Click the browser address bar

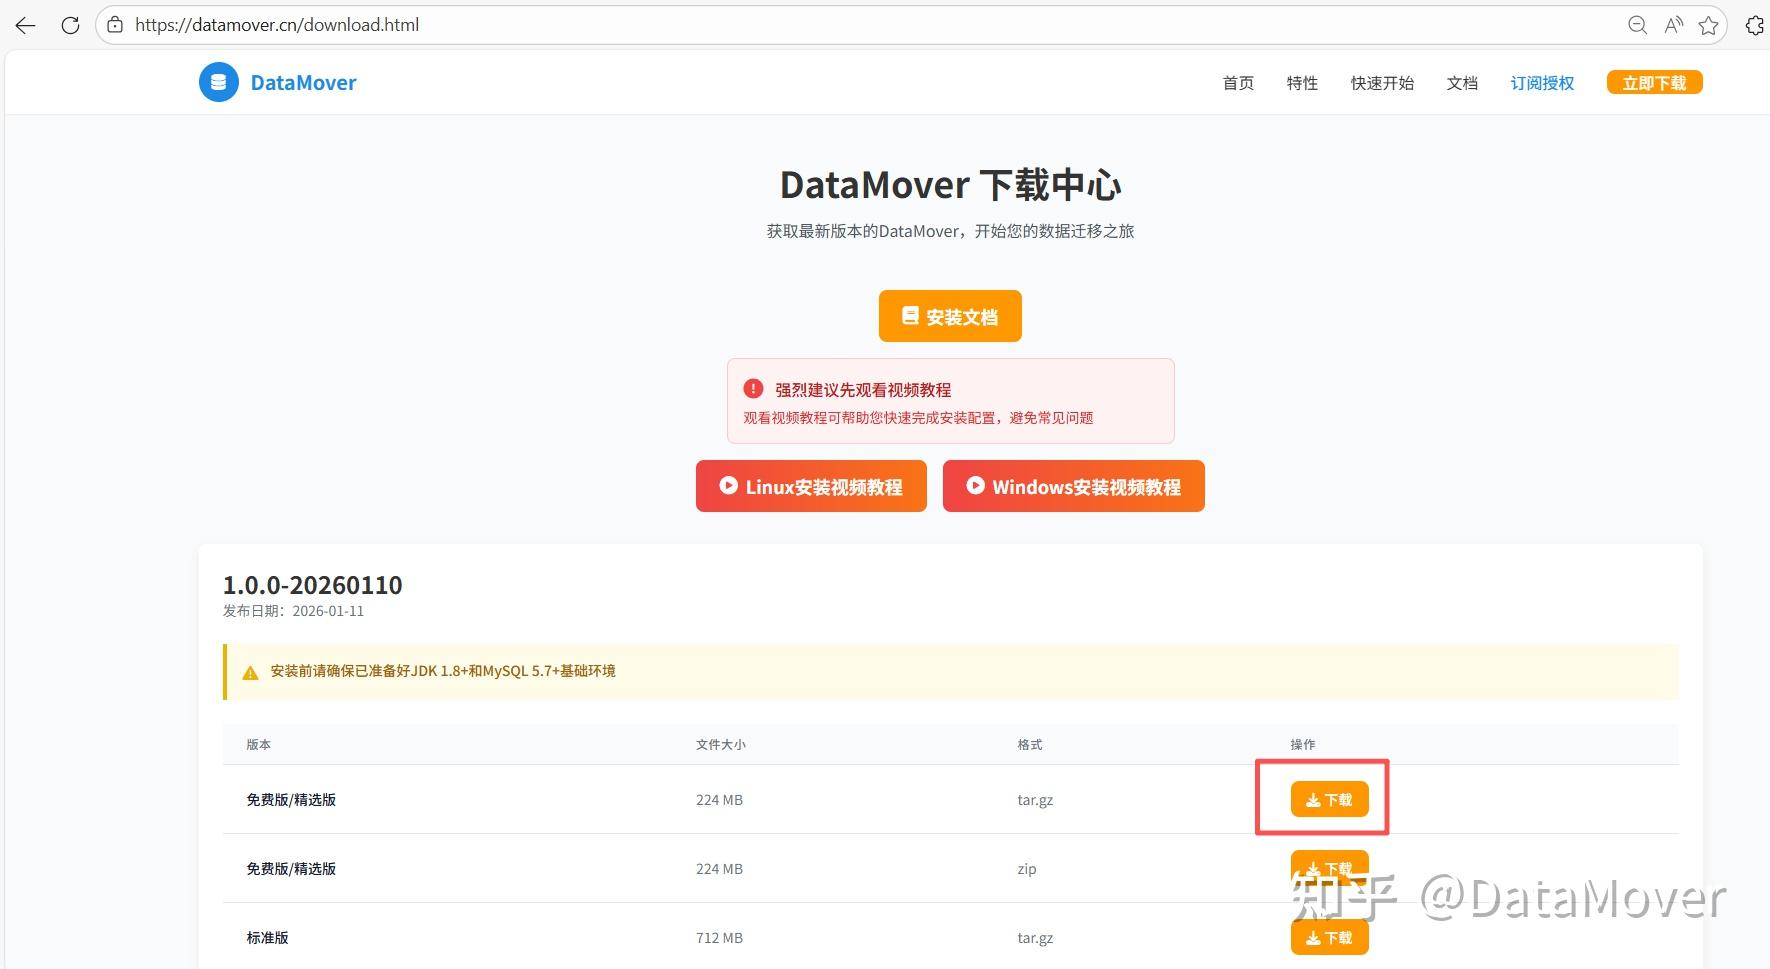tap(400, 24)
